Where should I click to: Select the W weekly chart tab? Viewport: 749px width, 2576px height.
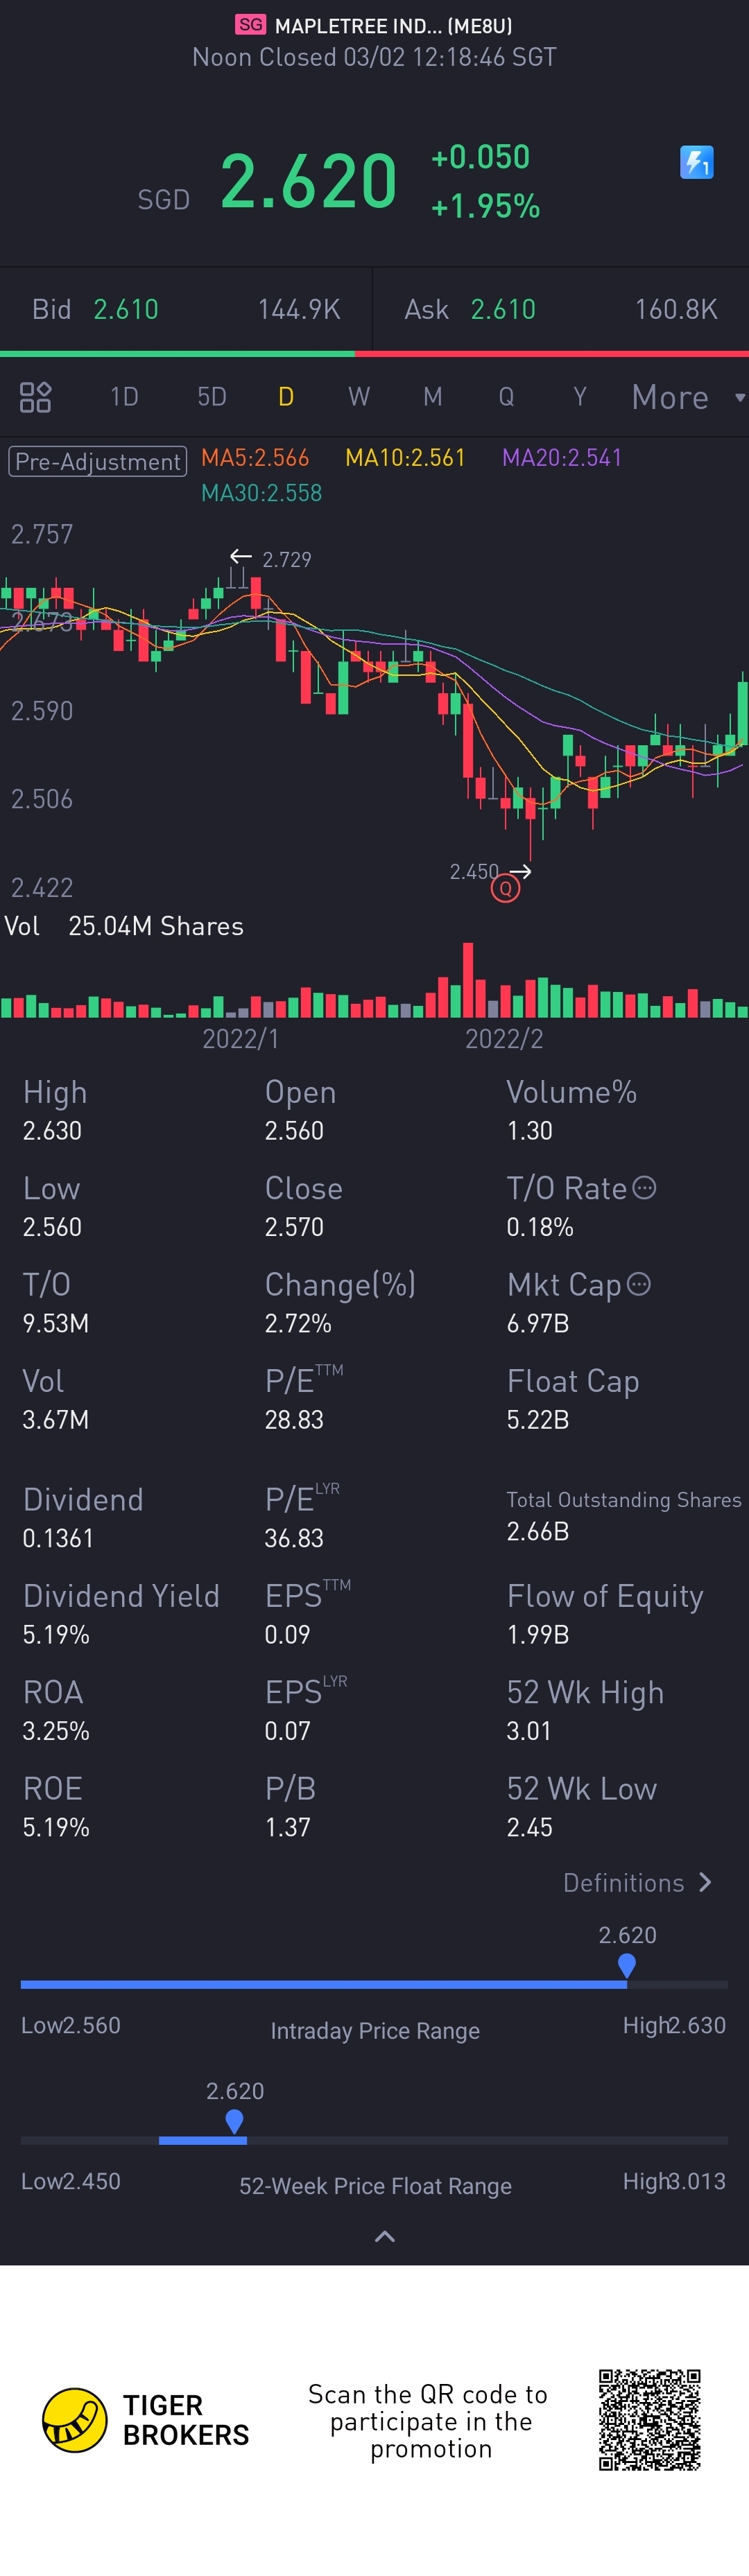[x=359, y=397]
